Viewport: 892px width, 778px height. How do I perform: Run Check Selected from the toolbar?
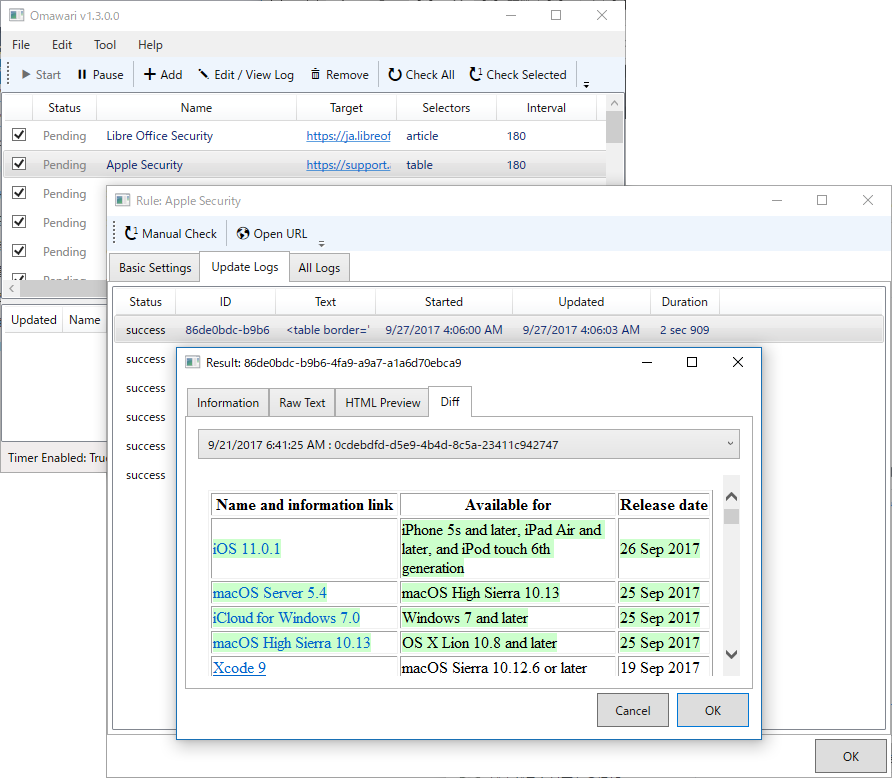518,75
